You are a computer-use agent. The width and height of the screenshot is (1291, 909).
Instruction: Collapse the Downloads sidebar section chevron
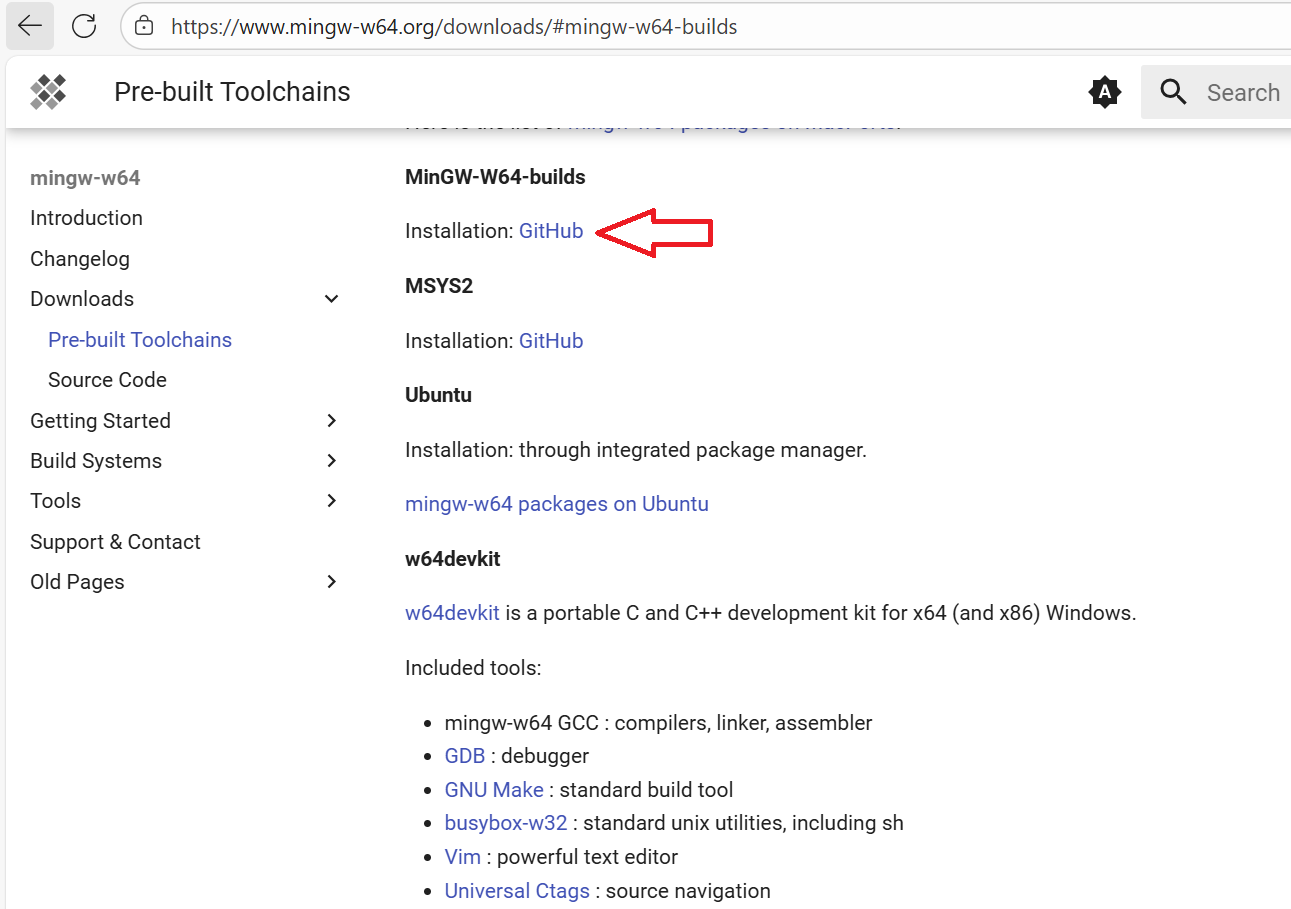(332, 299)
